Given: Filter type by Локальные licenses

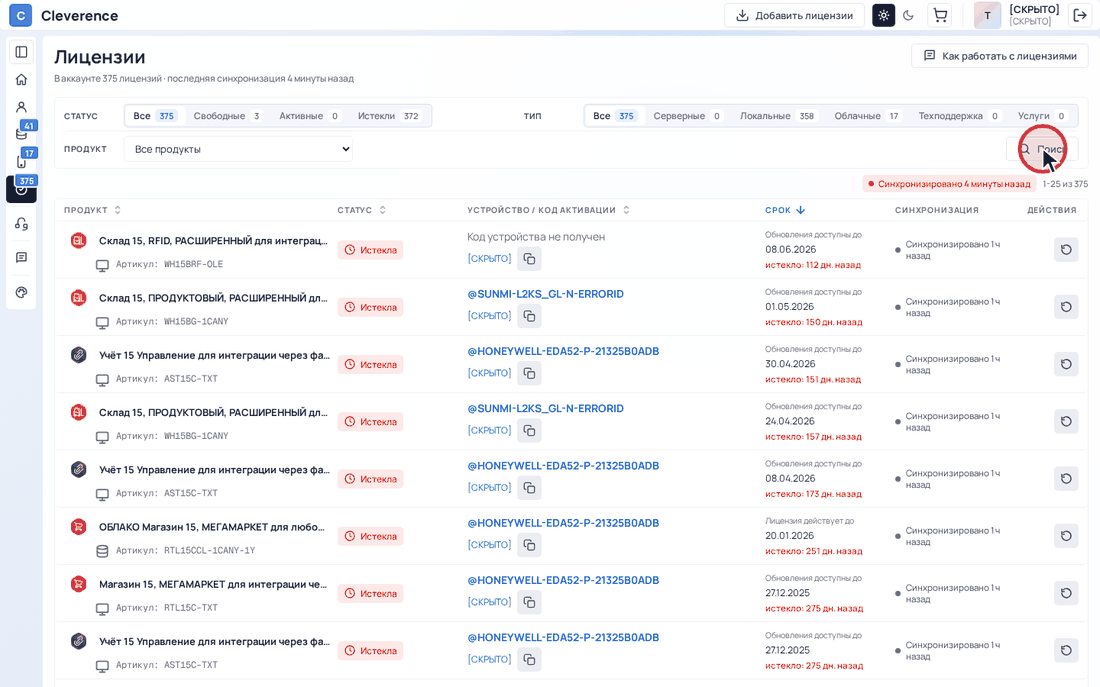Looking at the screenshot, I should pos(777,116).
